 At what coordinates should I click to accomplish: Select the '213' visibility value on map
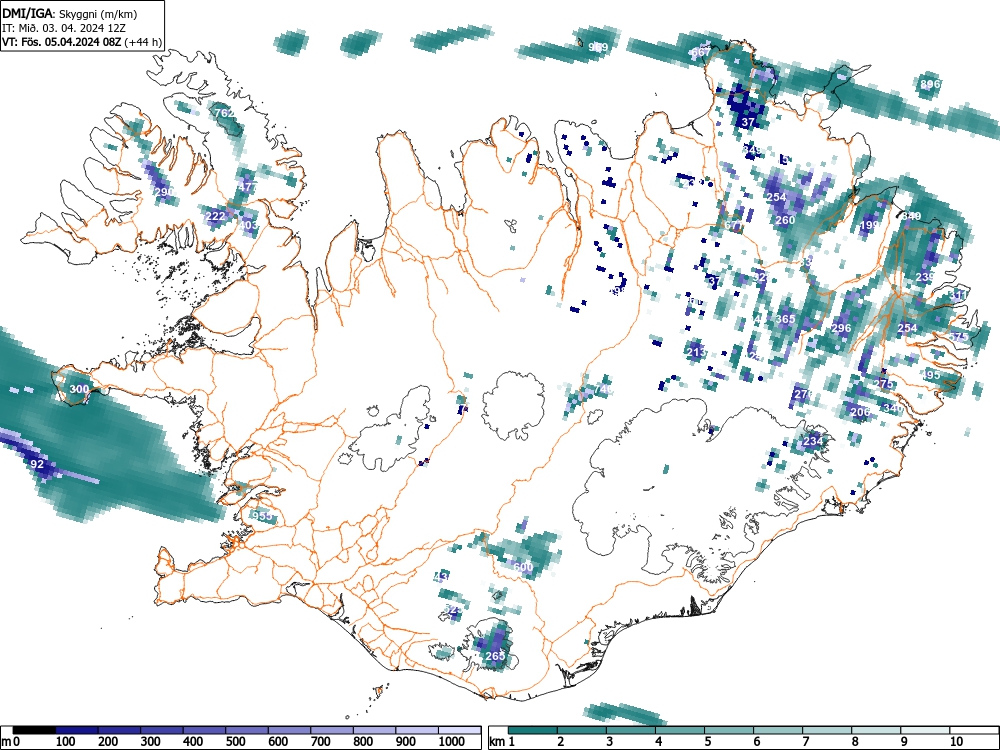pos(696,351)
